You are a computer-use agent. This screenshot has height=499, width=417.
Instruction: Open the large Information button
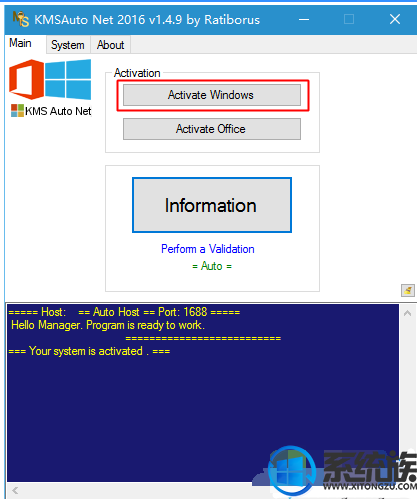pyautogui.click(x=212, y=205)
